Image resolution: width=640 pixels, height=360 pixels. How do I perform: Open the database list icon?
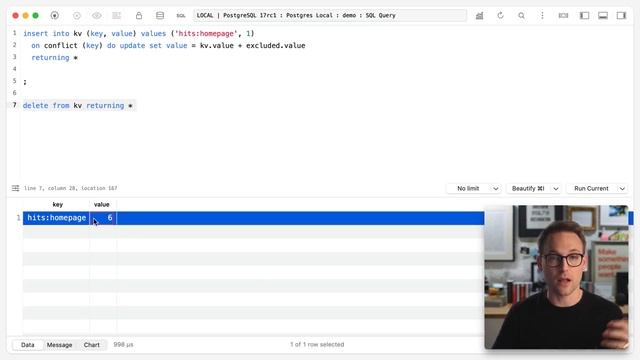[x=160, y=16]
